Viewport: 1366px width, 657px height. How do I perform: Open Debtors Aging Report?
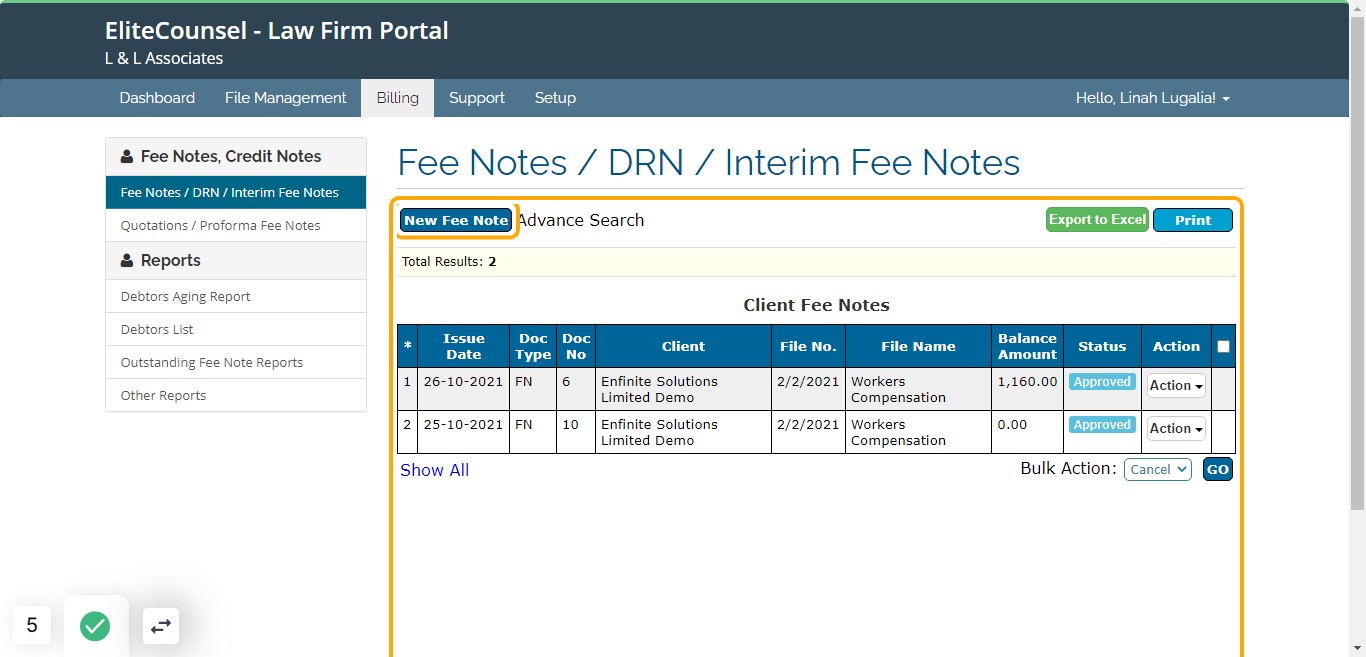pyautogui.click(x=236, y=297)
